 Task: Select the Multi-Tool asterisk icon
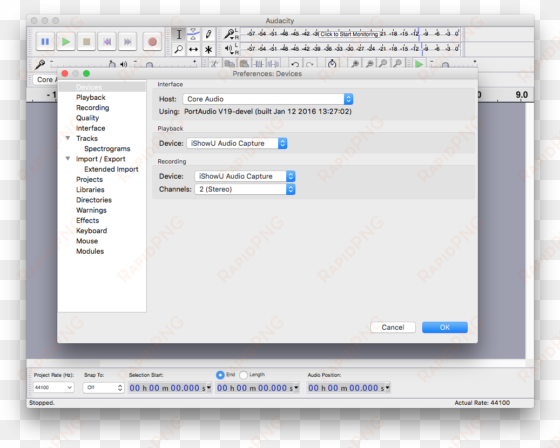208,49
